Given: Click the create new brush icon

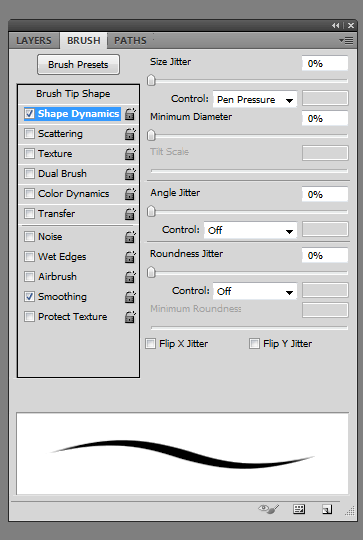Looking at the screenshot, I should click(x=327, y=509).
